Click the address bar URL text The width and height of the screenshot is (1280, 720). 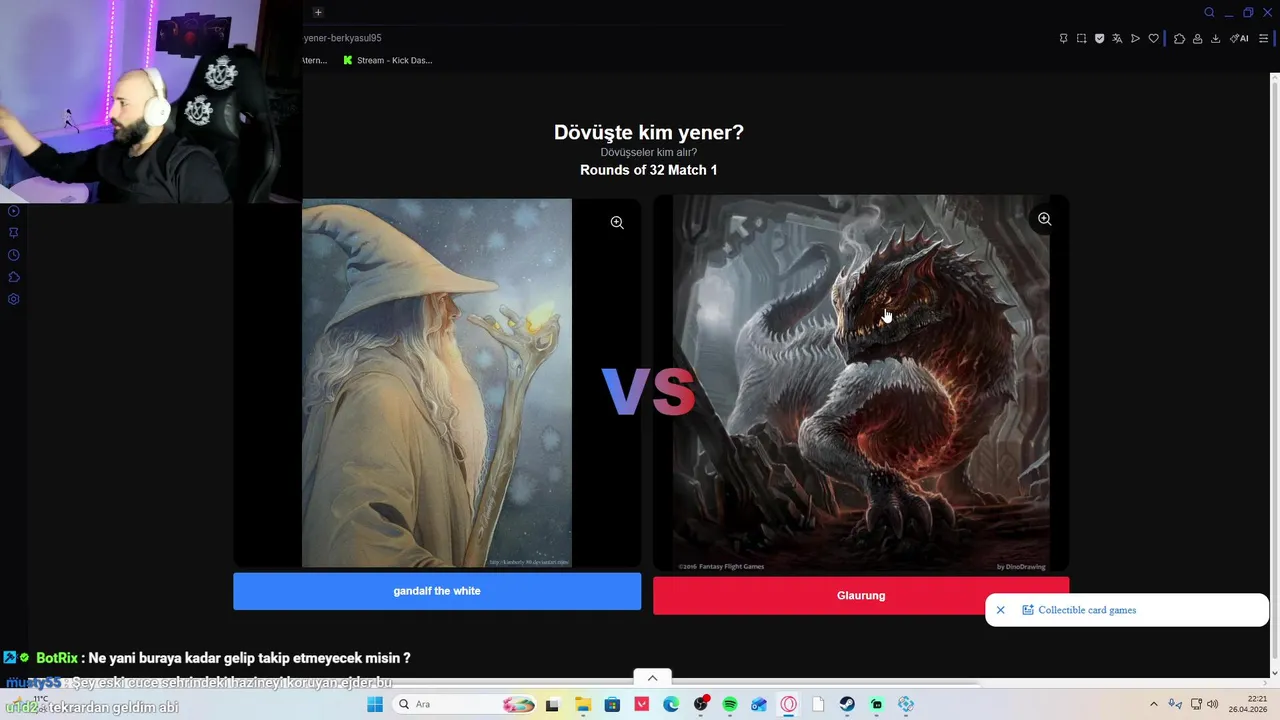342,38
